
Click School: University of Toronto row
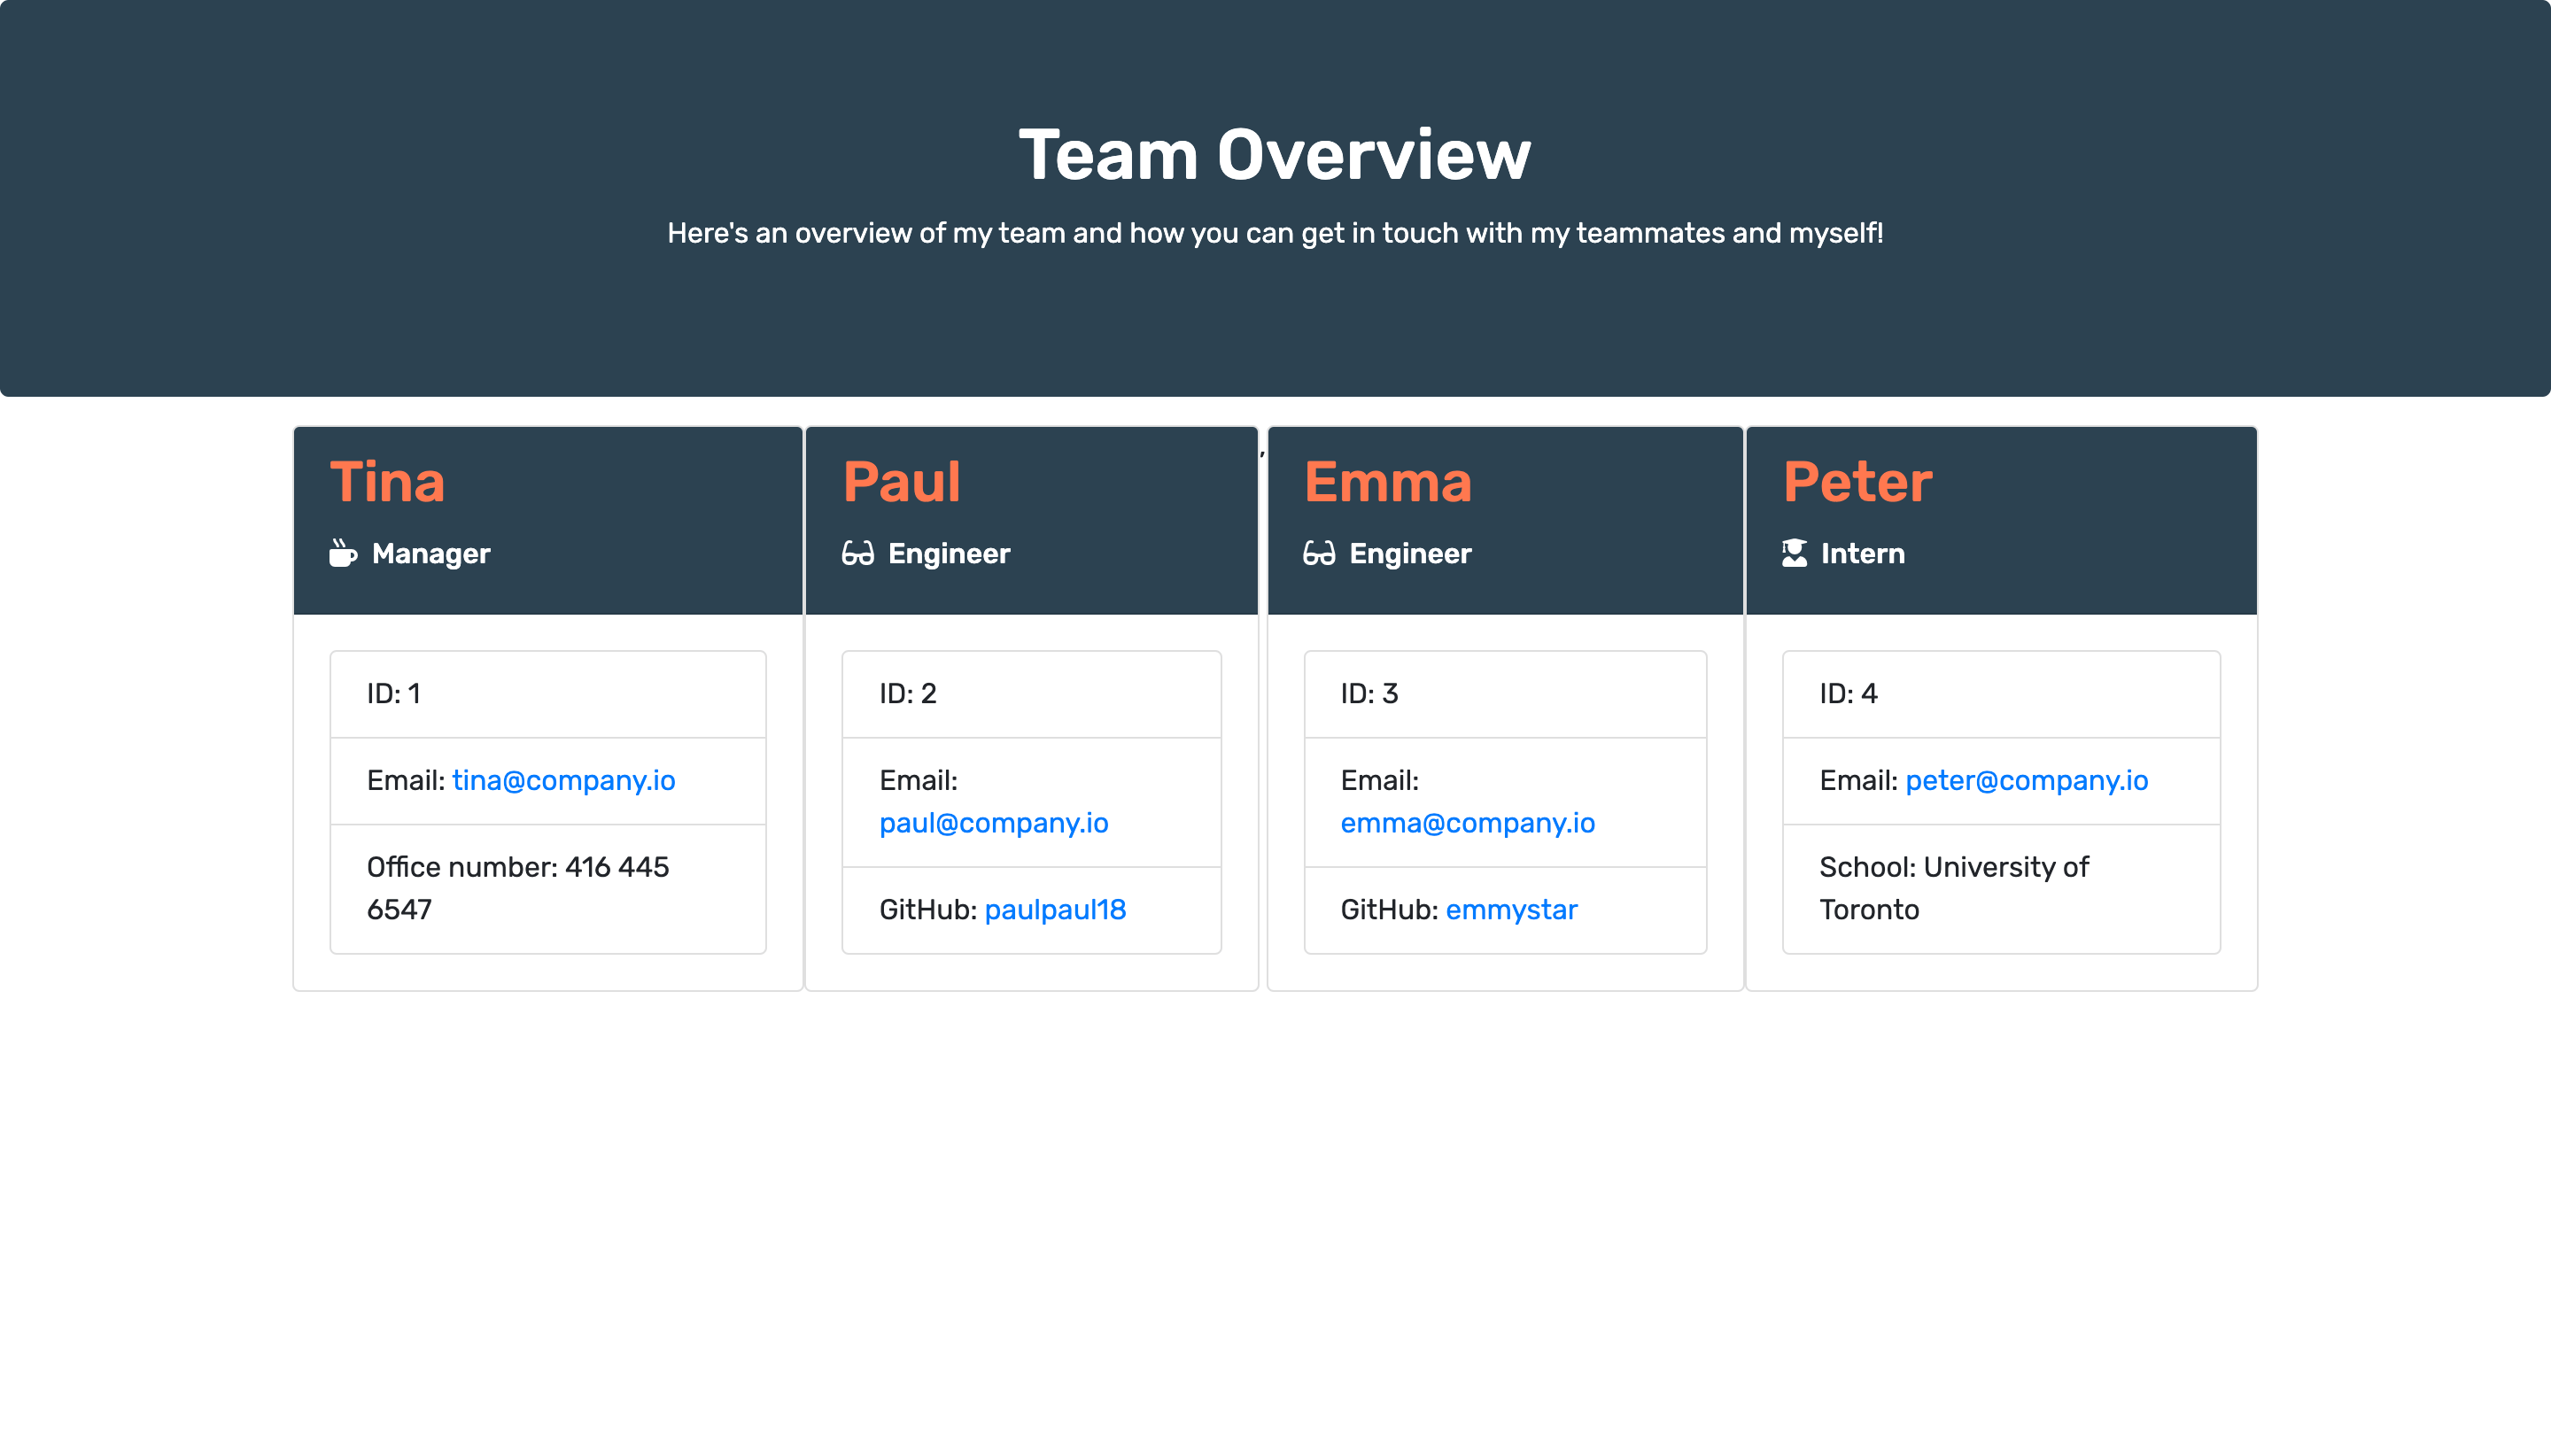click(2001, 888)
